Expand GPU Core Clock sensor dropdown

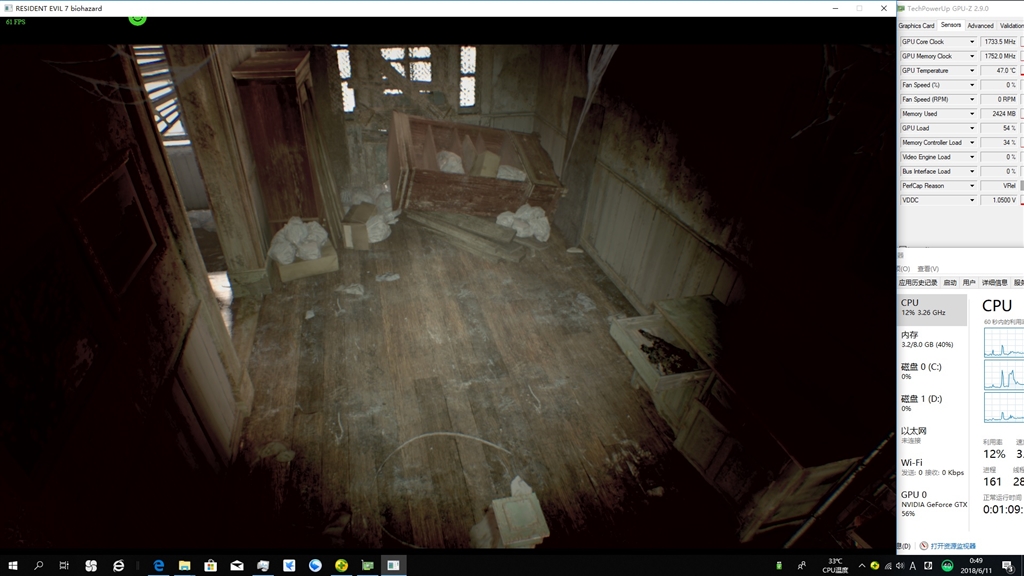coord(972,42)
